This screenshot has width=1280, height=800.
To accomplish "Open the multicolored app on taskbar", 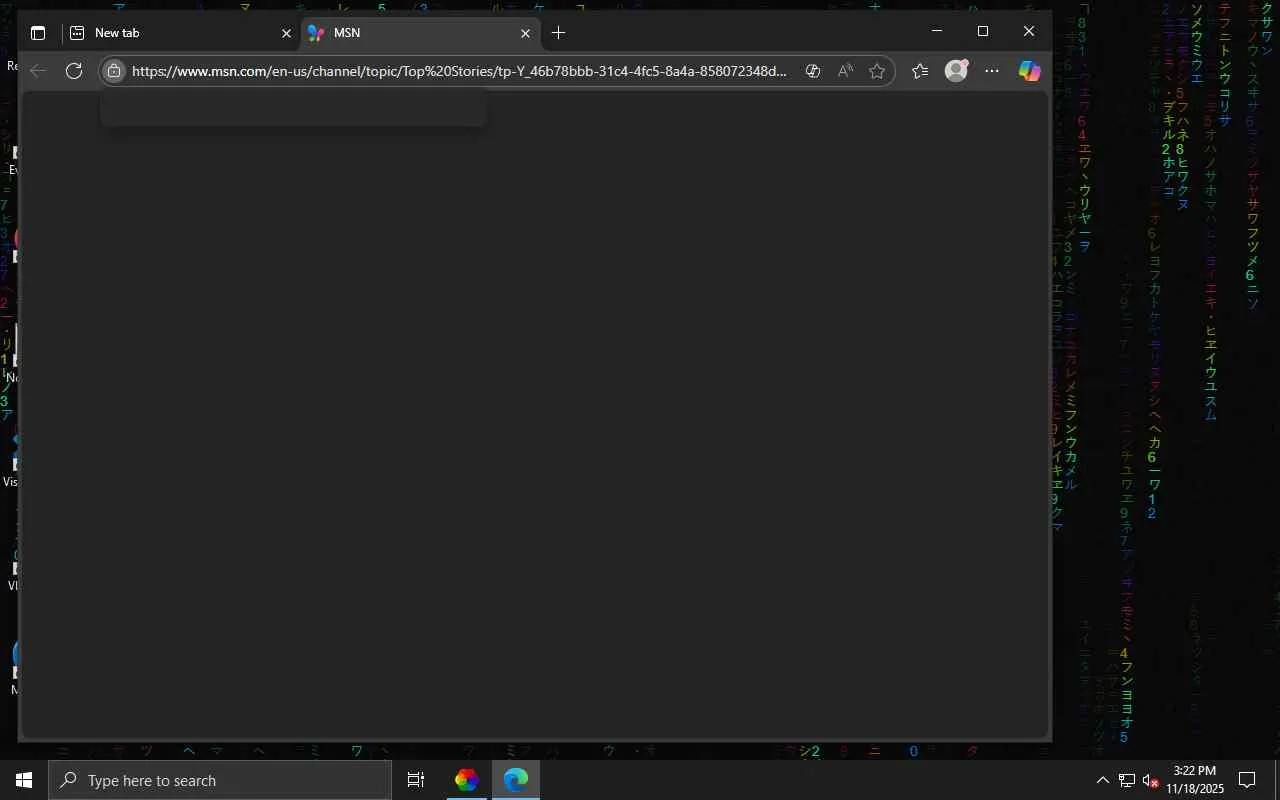I will [466, 780].
